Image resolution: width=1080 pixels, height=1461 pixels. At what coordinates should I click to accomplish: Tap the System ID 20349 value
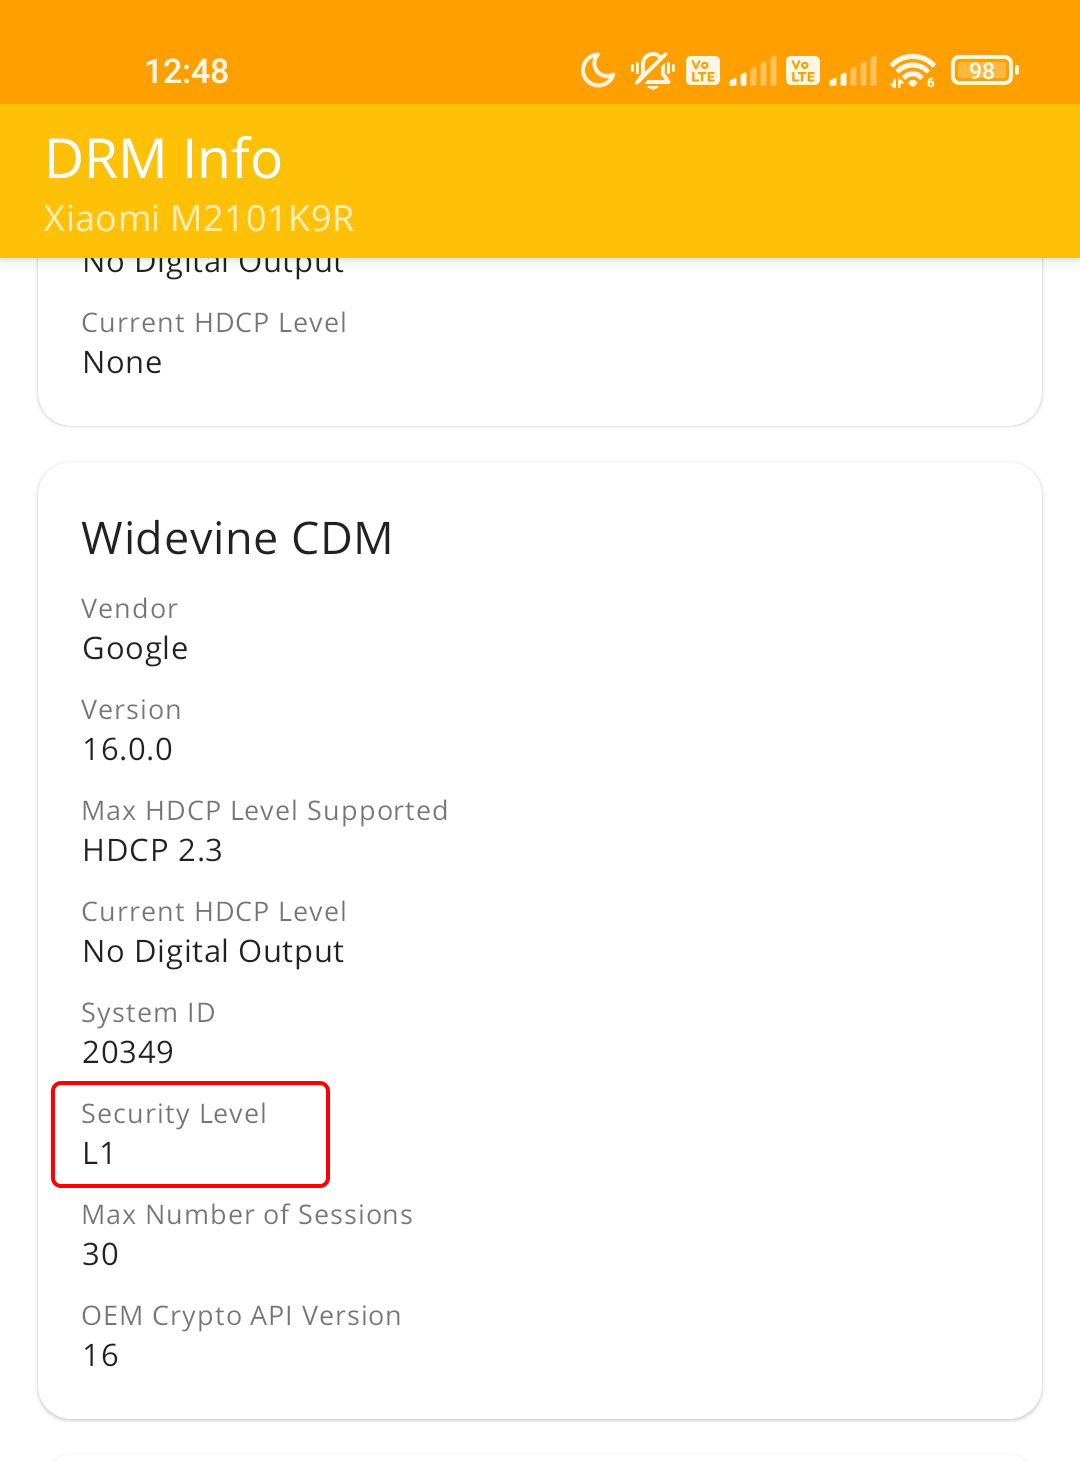point(127,1052)
